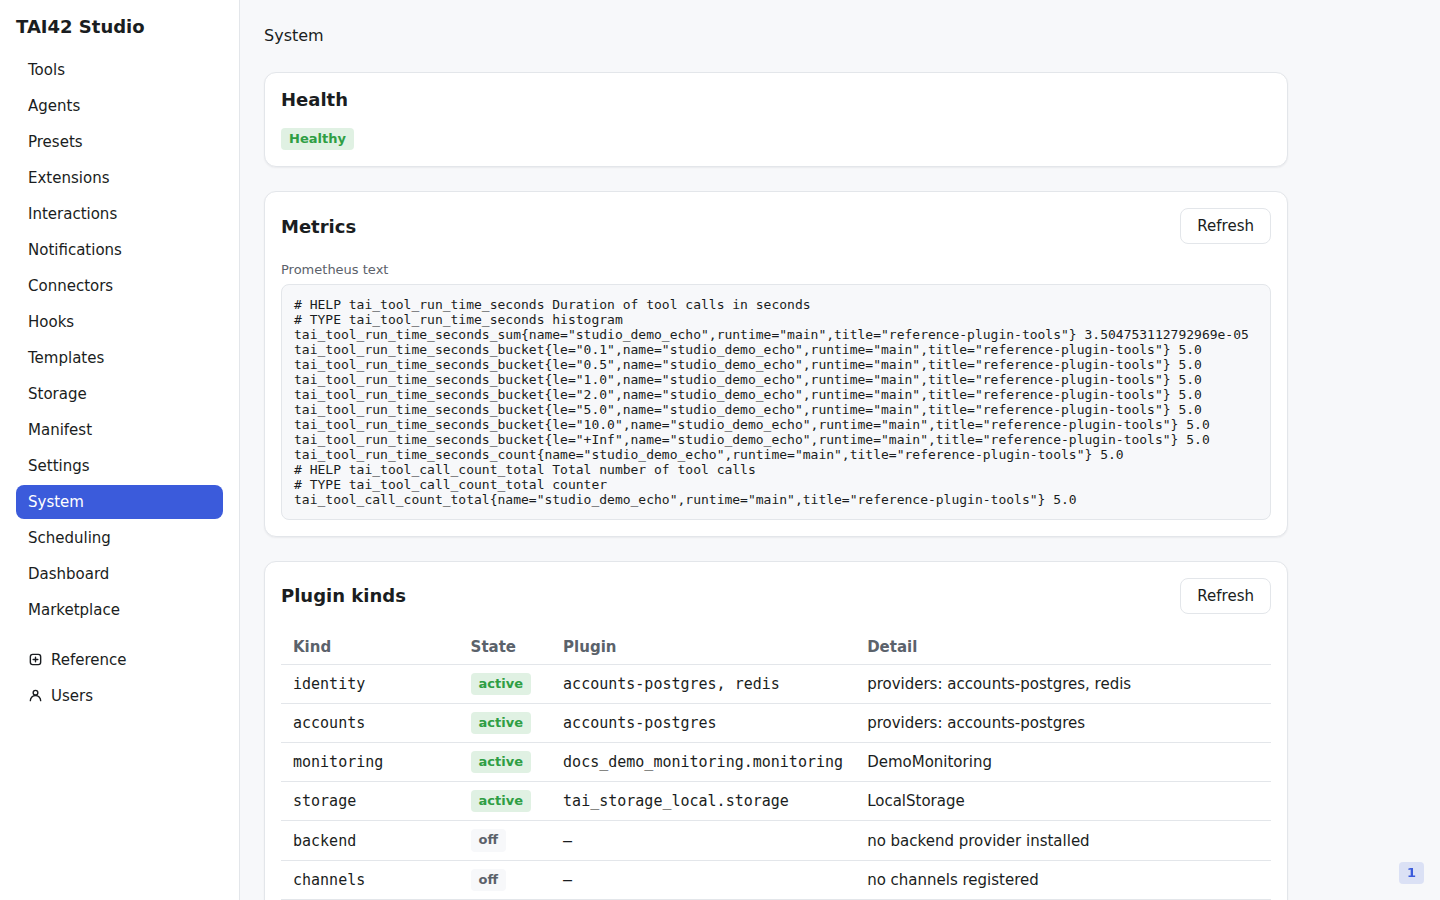Open Users link in sidebar
The image size is (1440, 900).
click(119, 696)
